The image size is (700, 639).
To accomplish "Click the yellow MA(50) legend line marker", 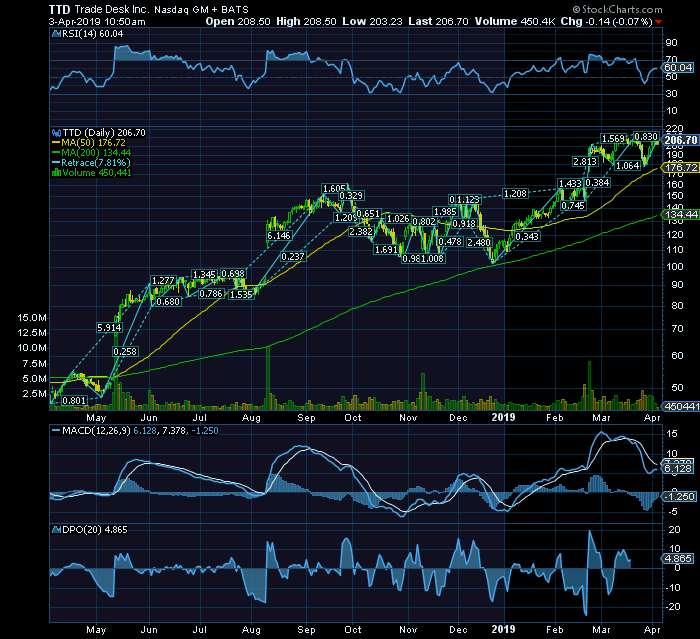I will point(56,143).
